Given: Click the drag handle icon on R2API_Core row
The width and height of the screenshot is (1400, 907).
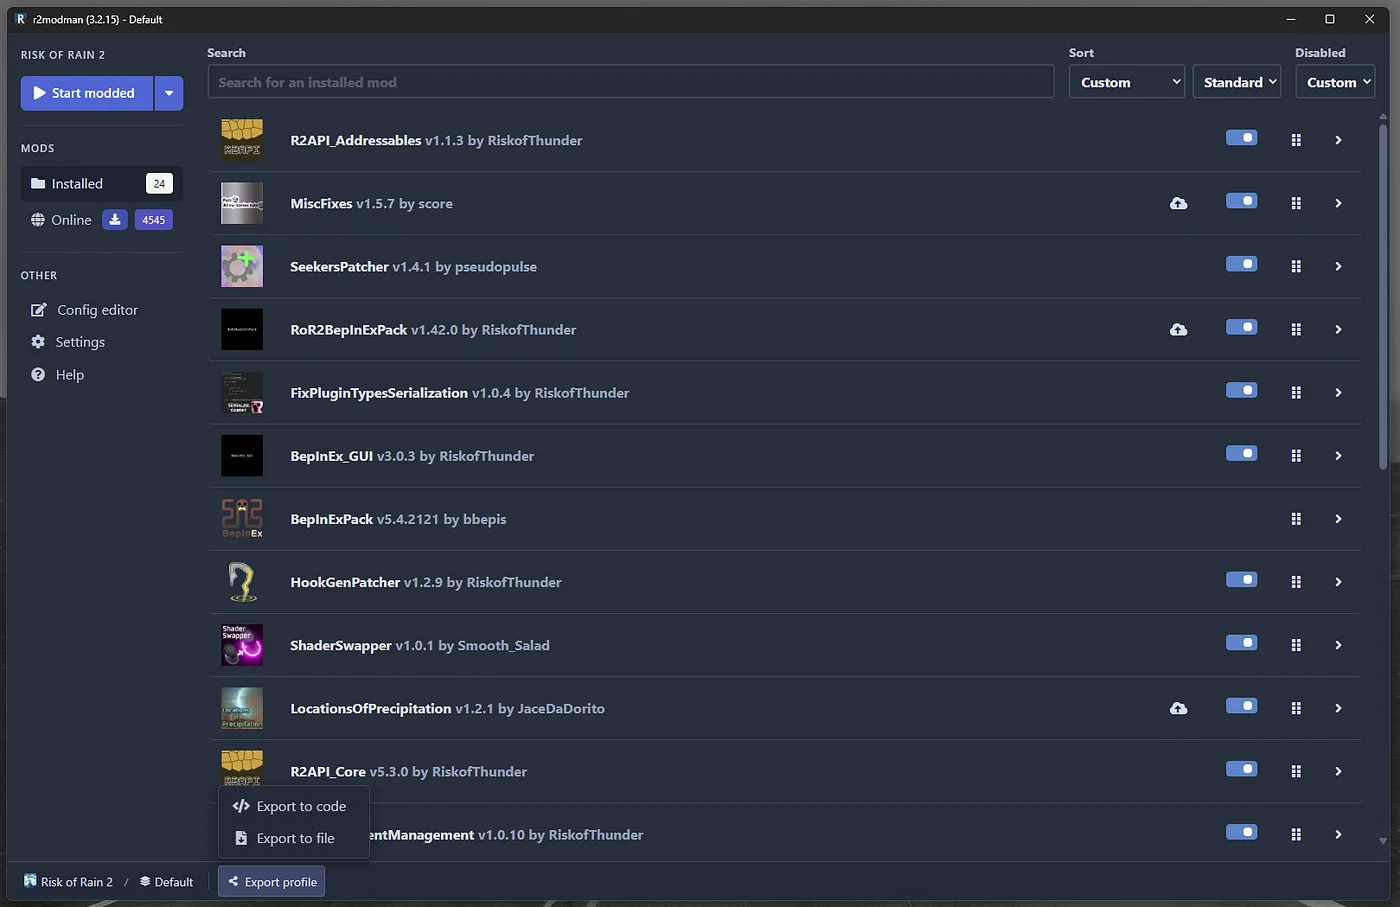Looking at the screenshot, I should 1296,771.
